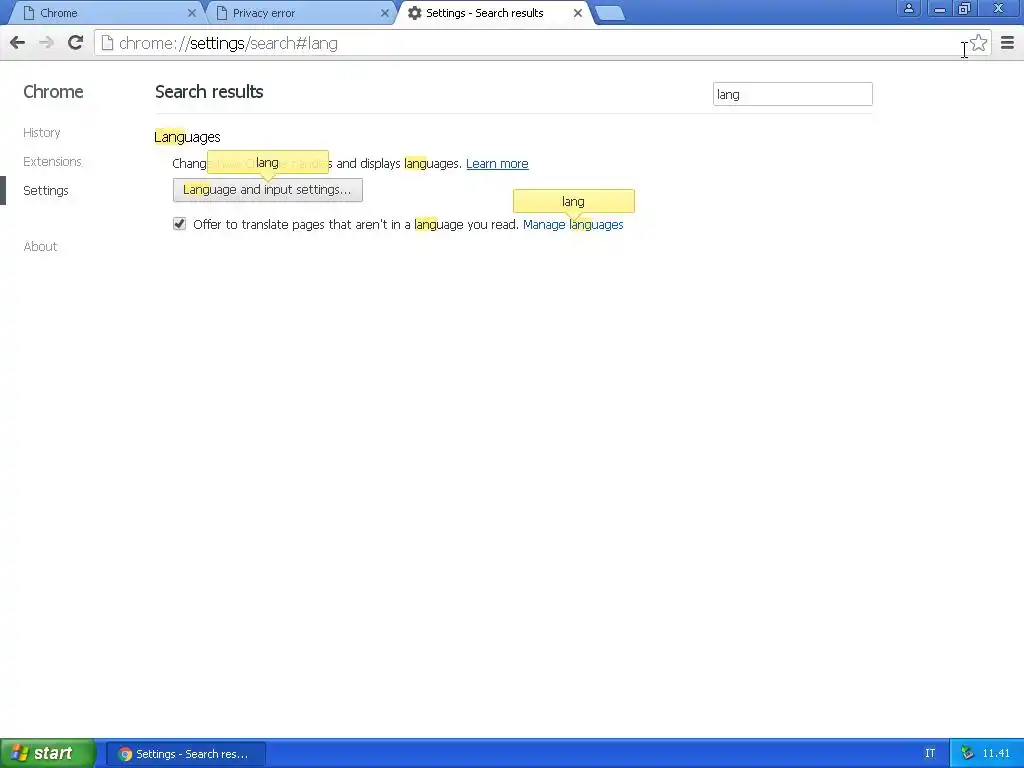This screenshot has height=768, width=1024.
Task: Restore down the Chrome window
Action: tap(965, 8)
